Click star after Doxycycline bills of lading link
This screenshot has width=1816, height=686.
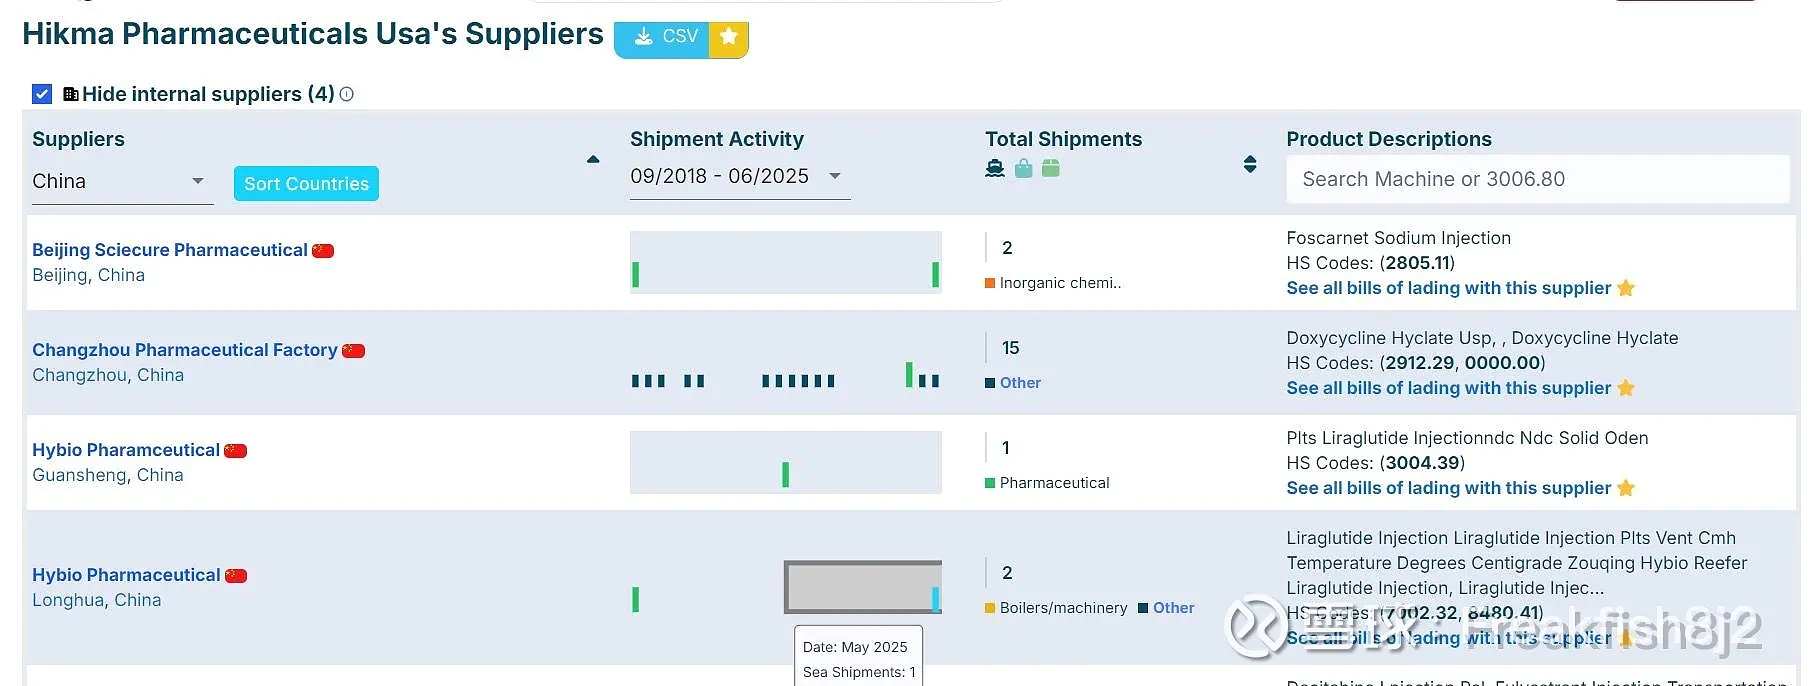point(1626,388)
